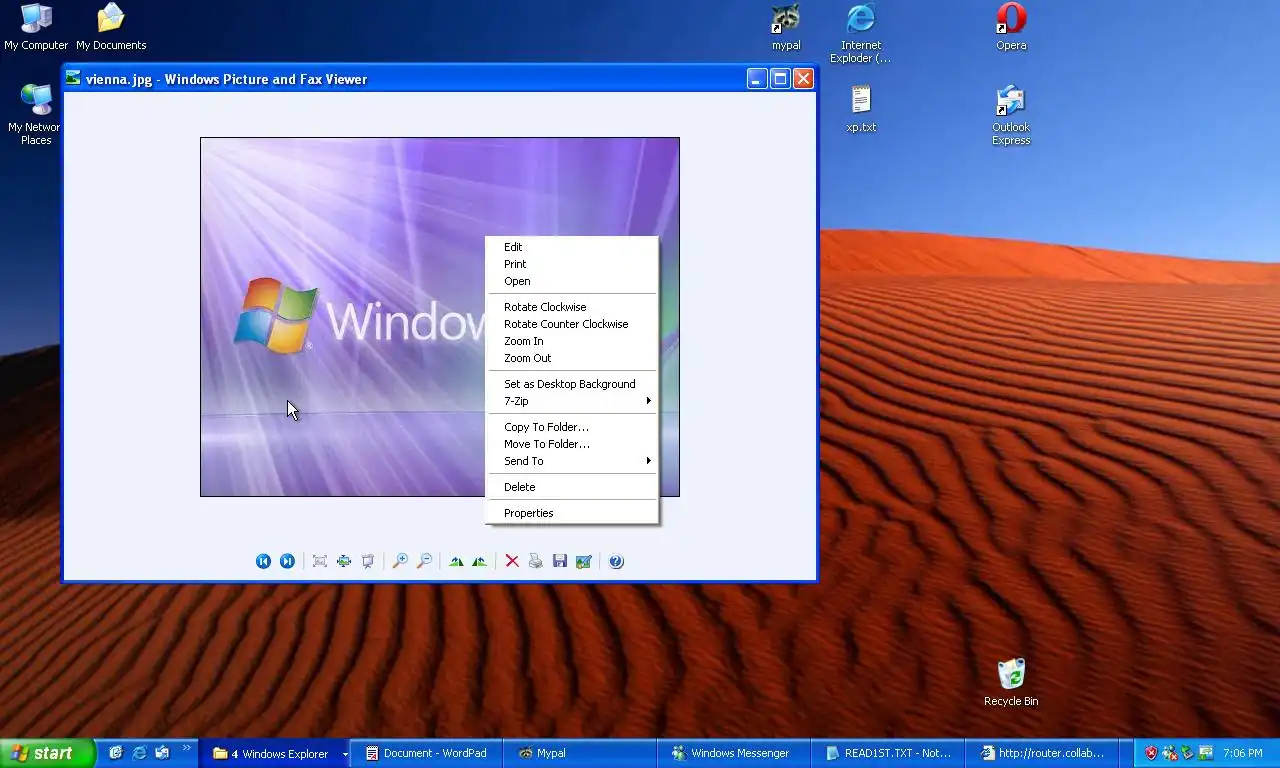Open the My Computer desktop icon

[x=36, y=27]
